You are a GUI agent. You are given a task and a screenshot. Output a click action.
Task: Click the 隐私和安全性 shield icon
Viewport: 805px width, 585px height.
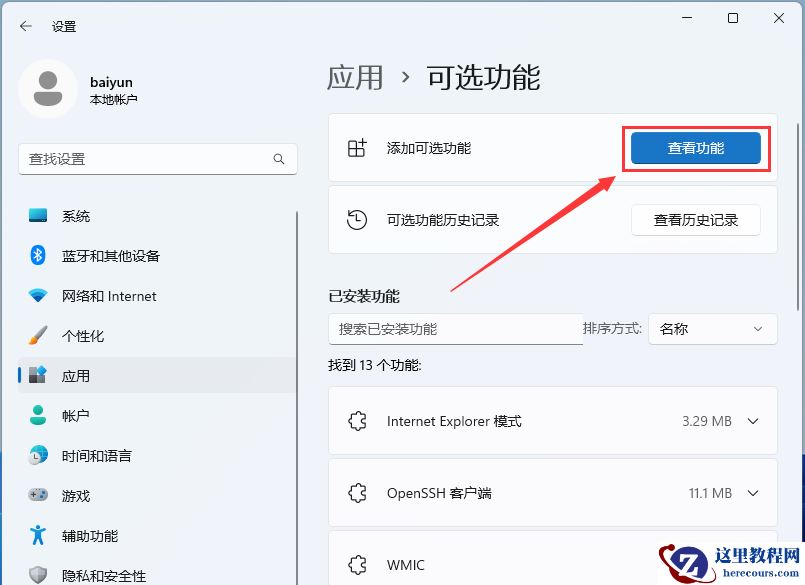pyautogui.click(x=36, y=575)
